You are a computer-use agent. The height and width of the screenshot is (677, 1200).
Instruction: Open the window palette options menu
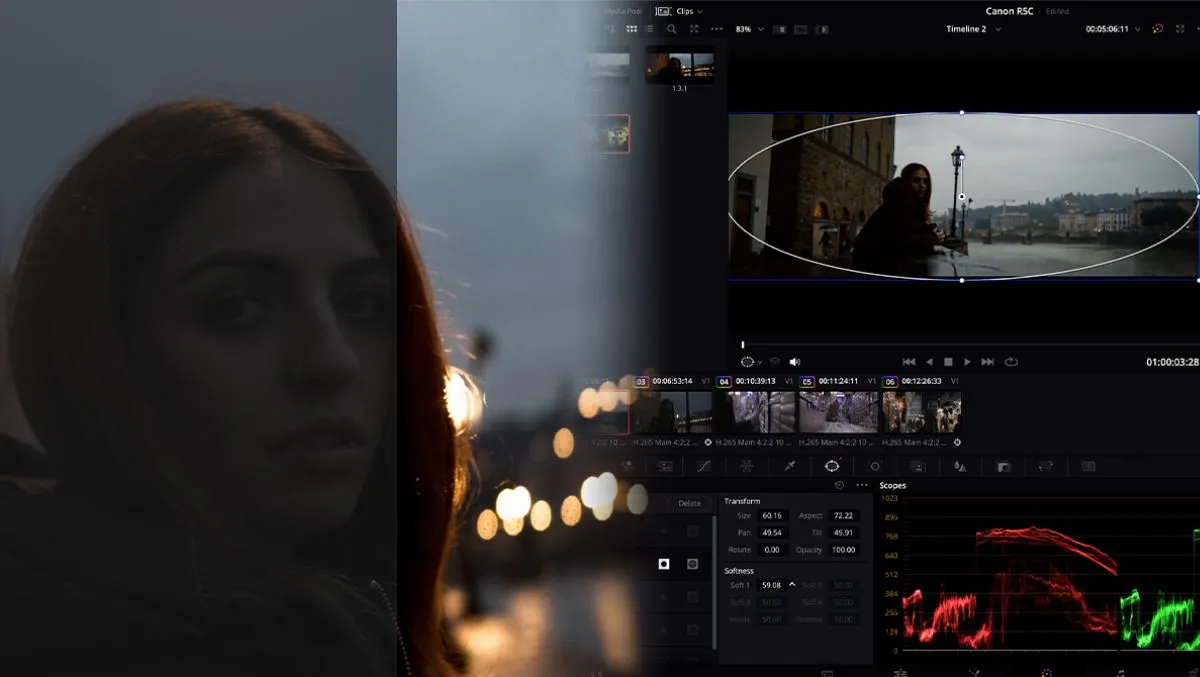click(862, 485)
